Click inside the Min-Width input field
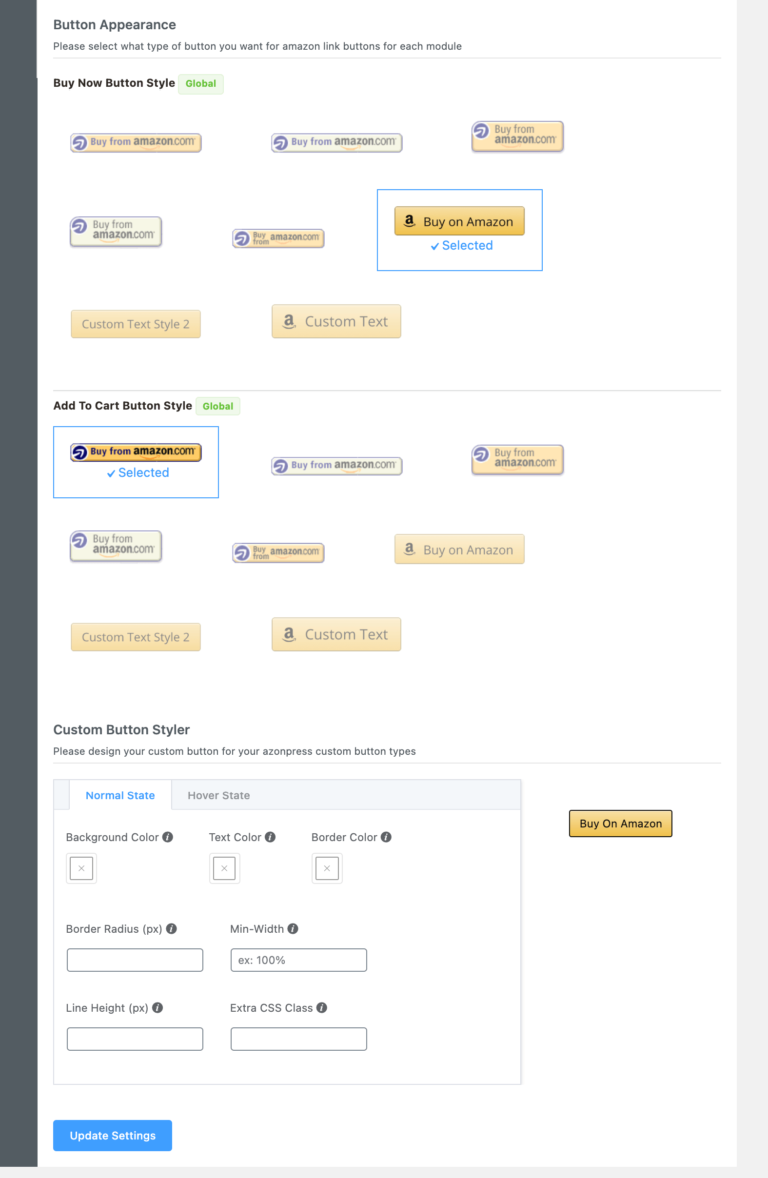Screen dimensions: 768x1178 [298, 960]
